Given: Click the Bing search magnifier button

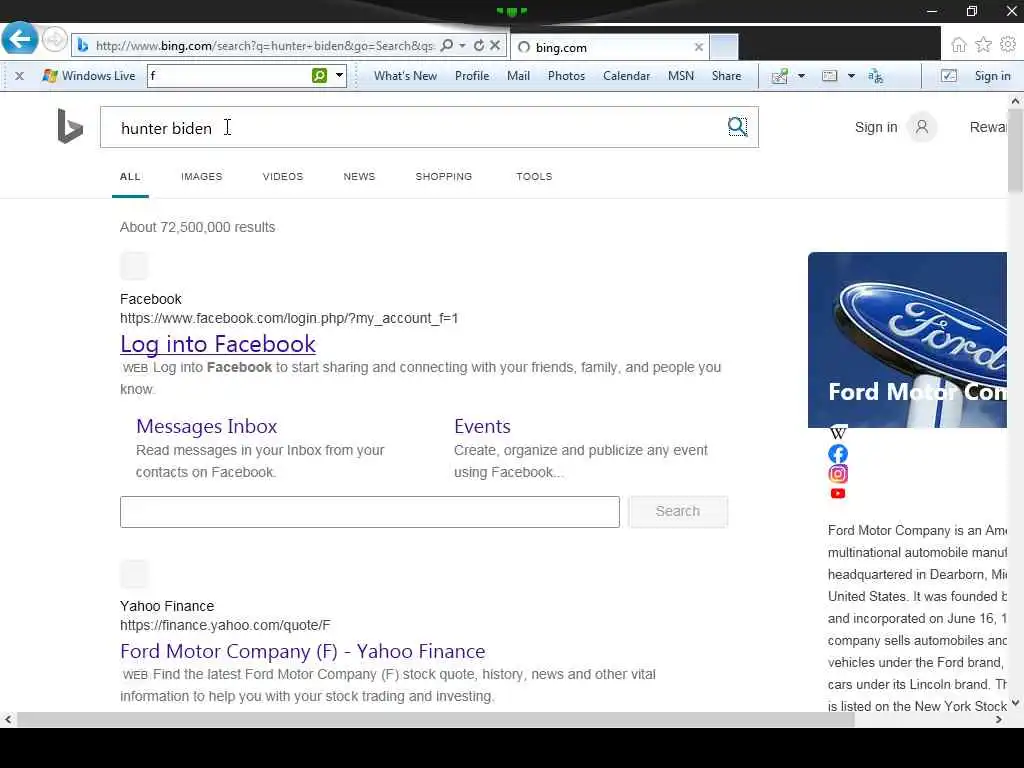Looking at the screenshot, I should 737,127.
